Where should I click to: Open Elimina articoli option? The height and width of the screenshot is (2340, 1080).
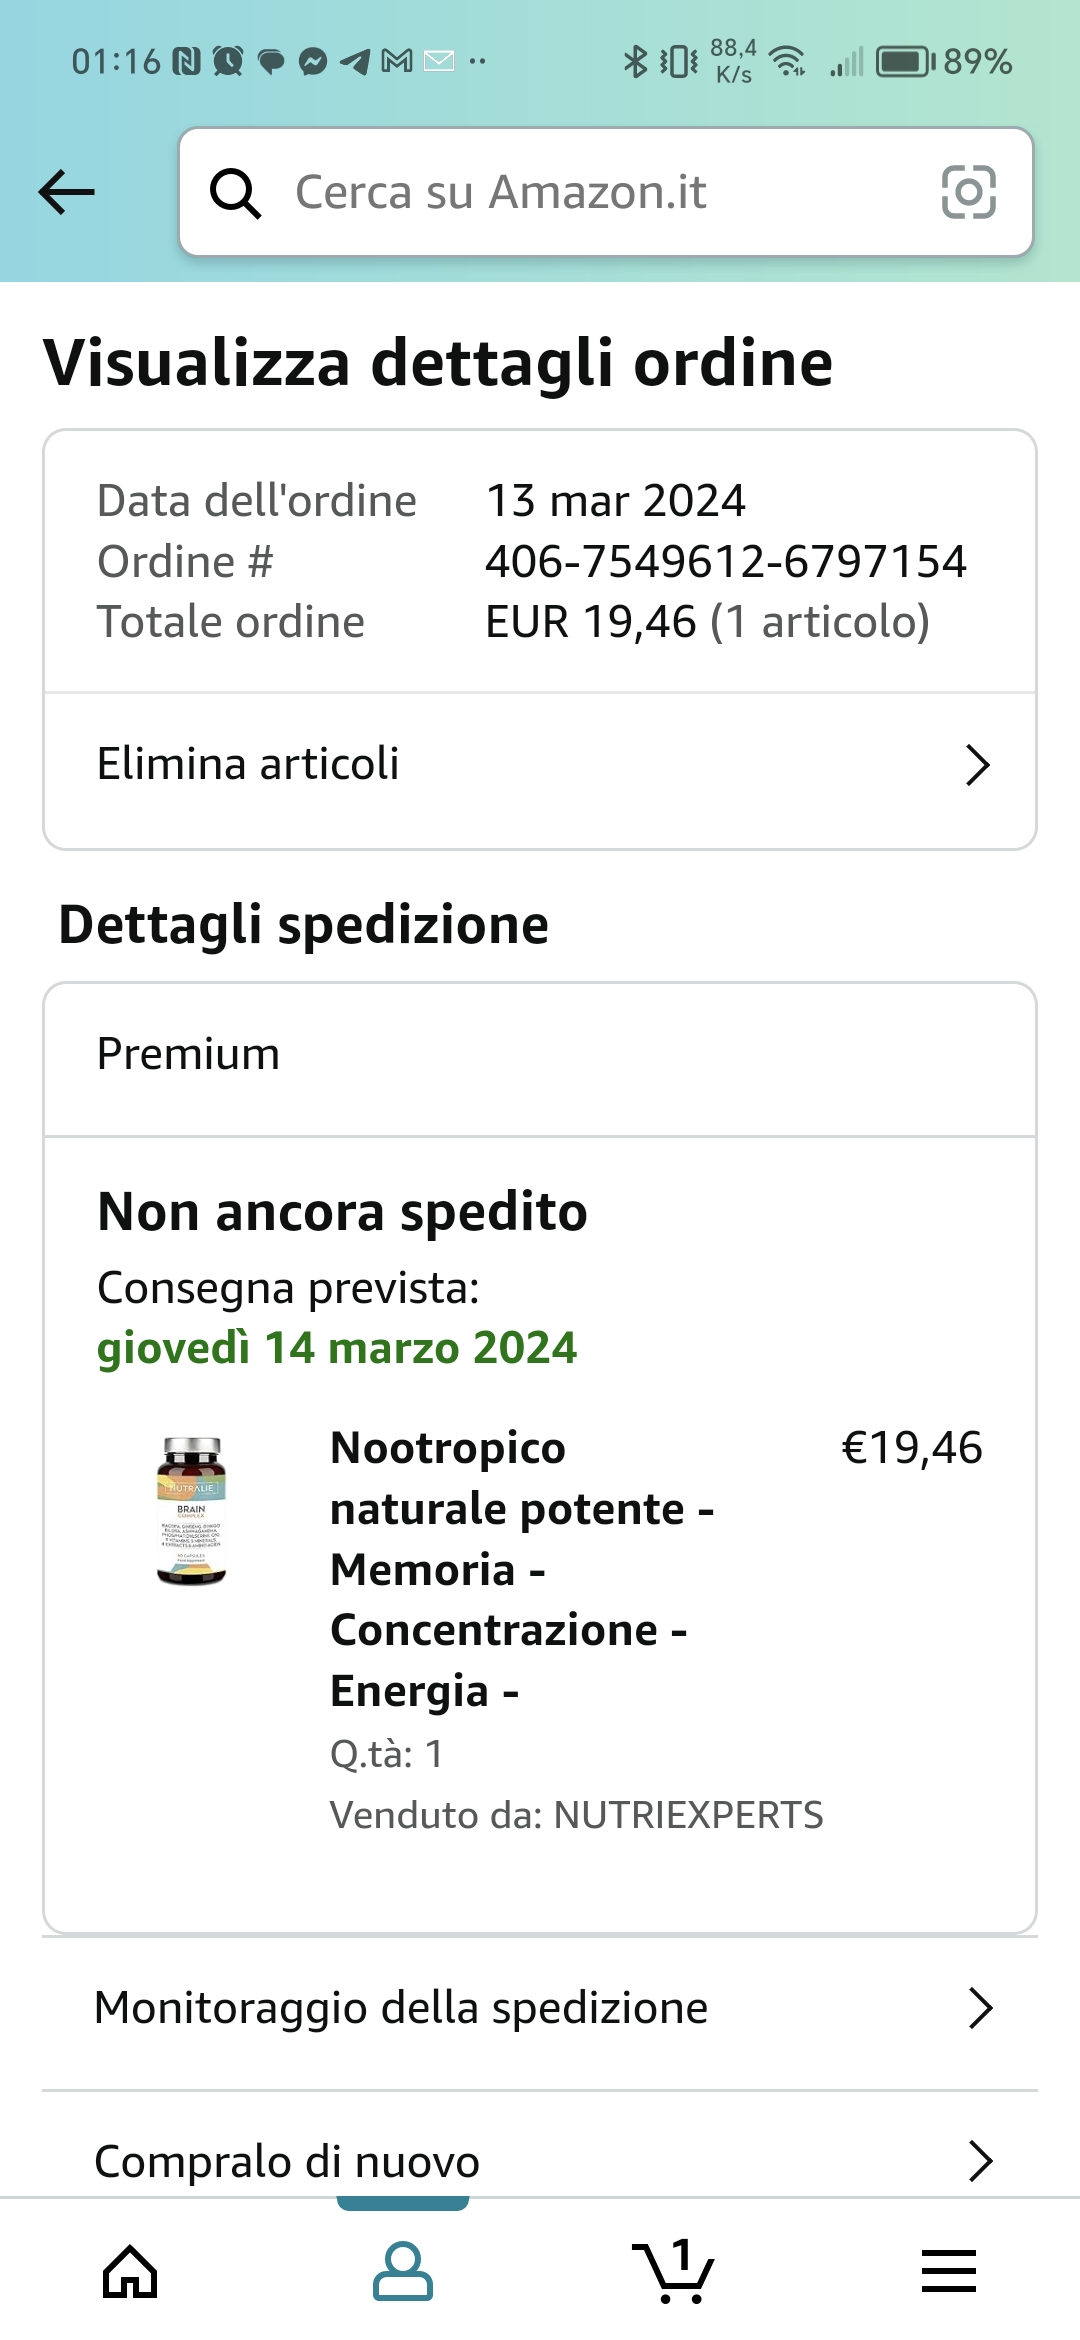(x=248, y=765)
